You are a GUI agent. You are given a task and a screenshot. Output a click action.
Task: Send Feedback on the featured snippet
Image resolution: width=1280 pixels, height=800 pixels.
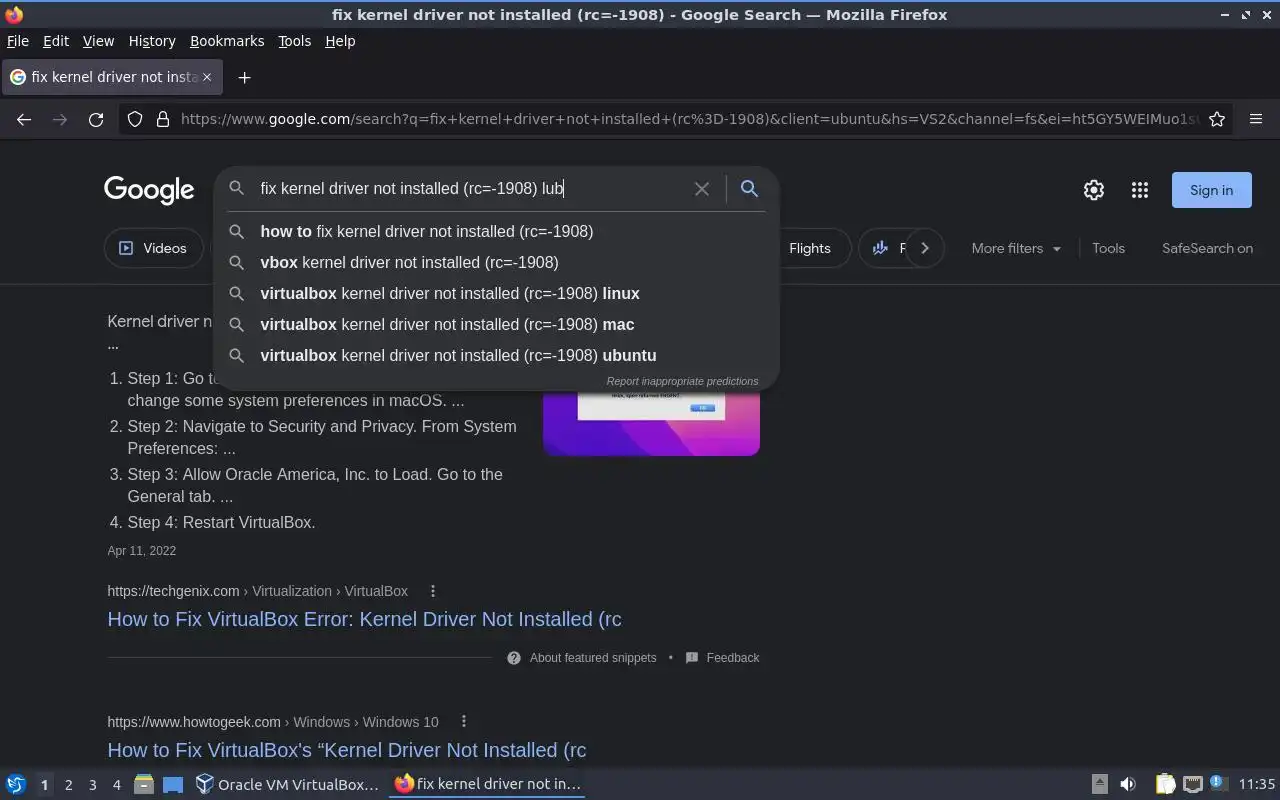coord(733,658)
